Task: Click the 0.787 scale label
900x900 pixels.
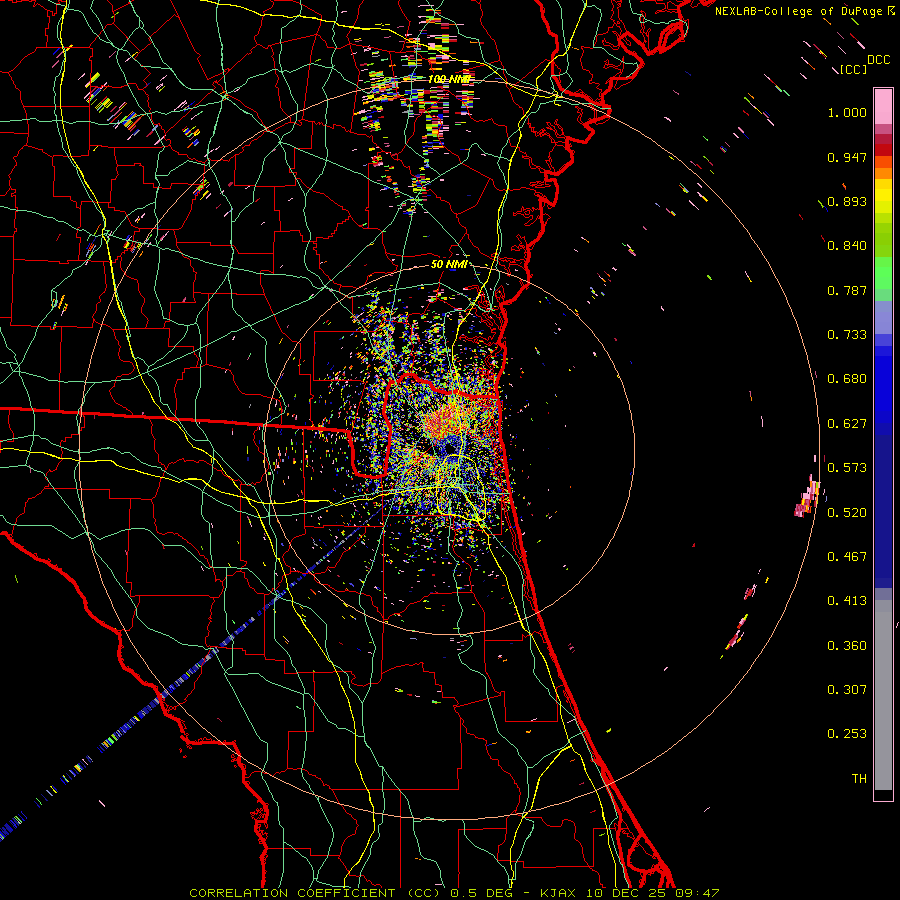Action: [847, 290]
